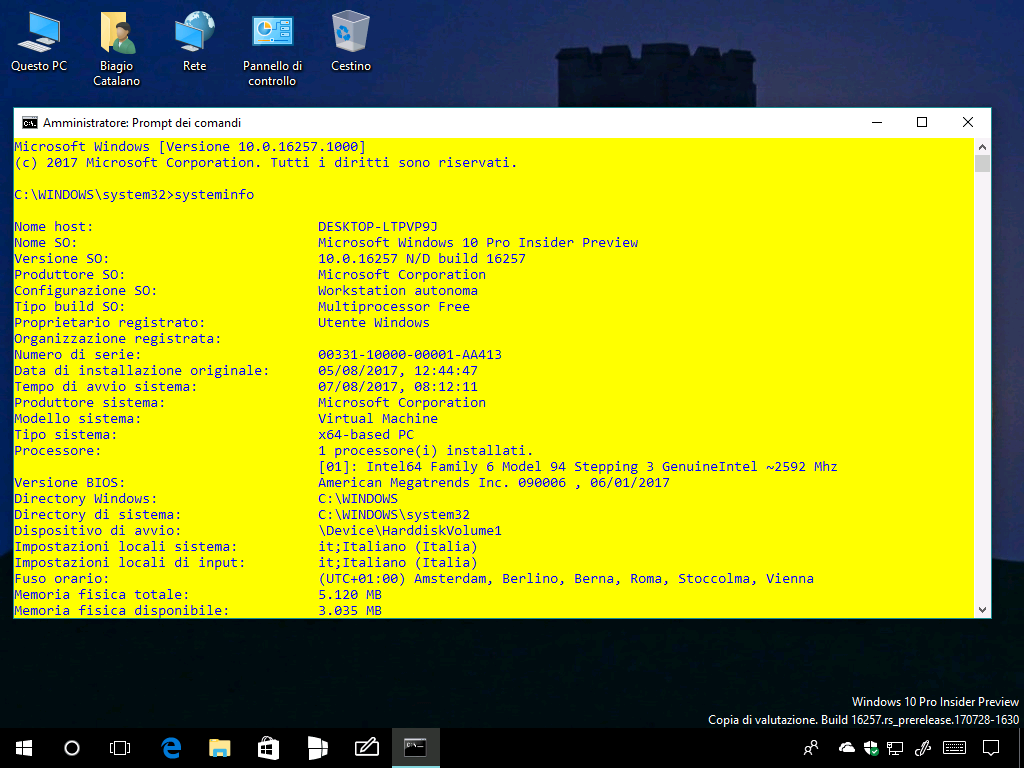Open the pen-and-tablet app on the taskbar
1024x768 pixels.
[x=367, y=748]
